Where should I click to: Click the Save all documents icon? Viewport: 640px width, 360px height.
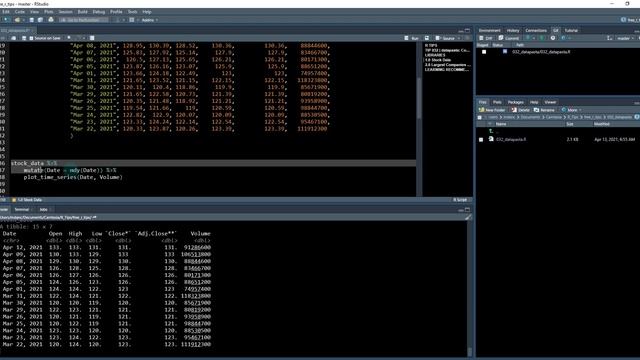[x=40, y=20]
